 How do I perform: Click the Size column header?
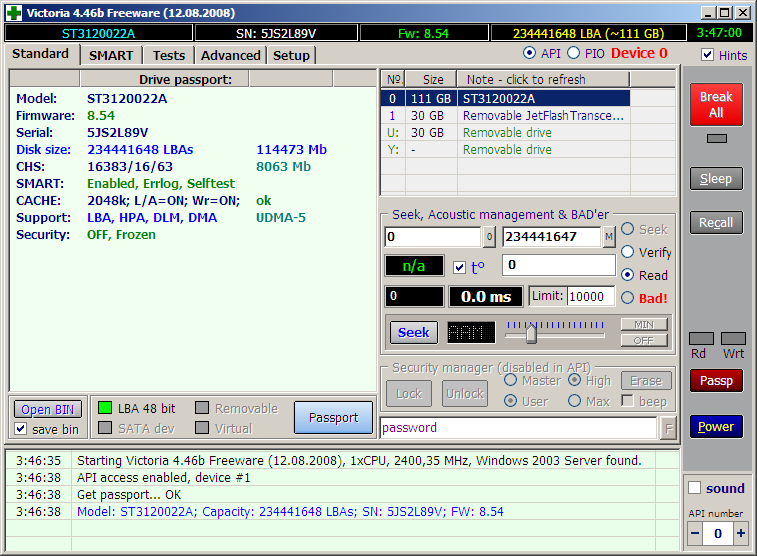(x=432, y=79)
